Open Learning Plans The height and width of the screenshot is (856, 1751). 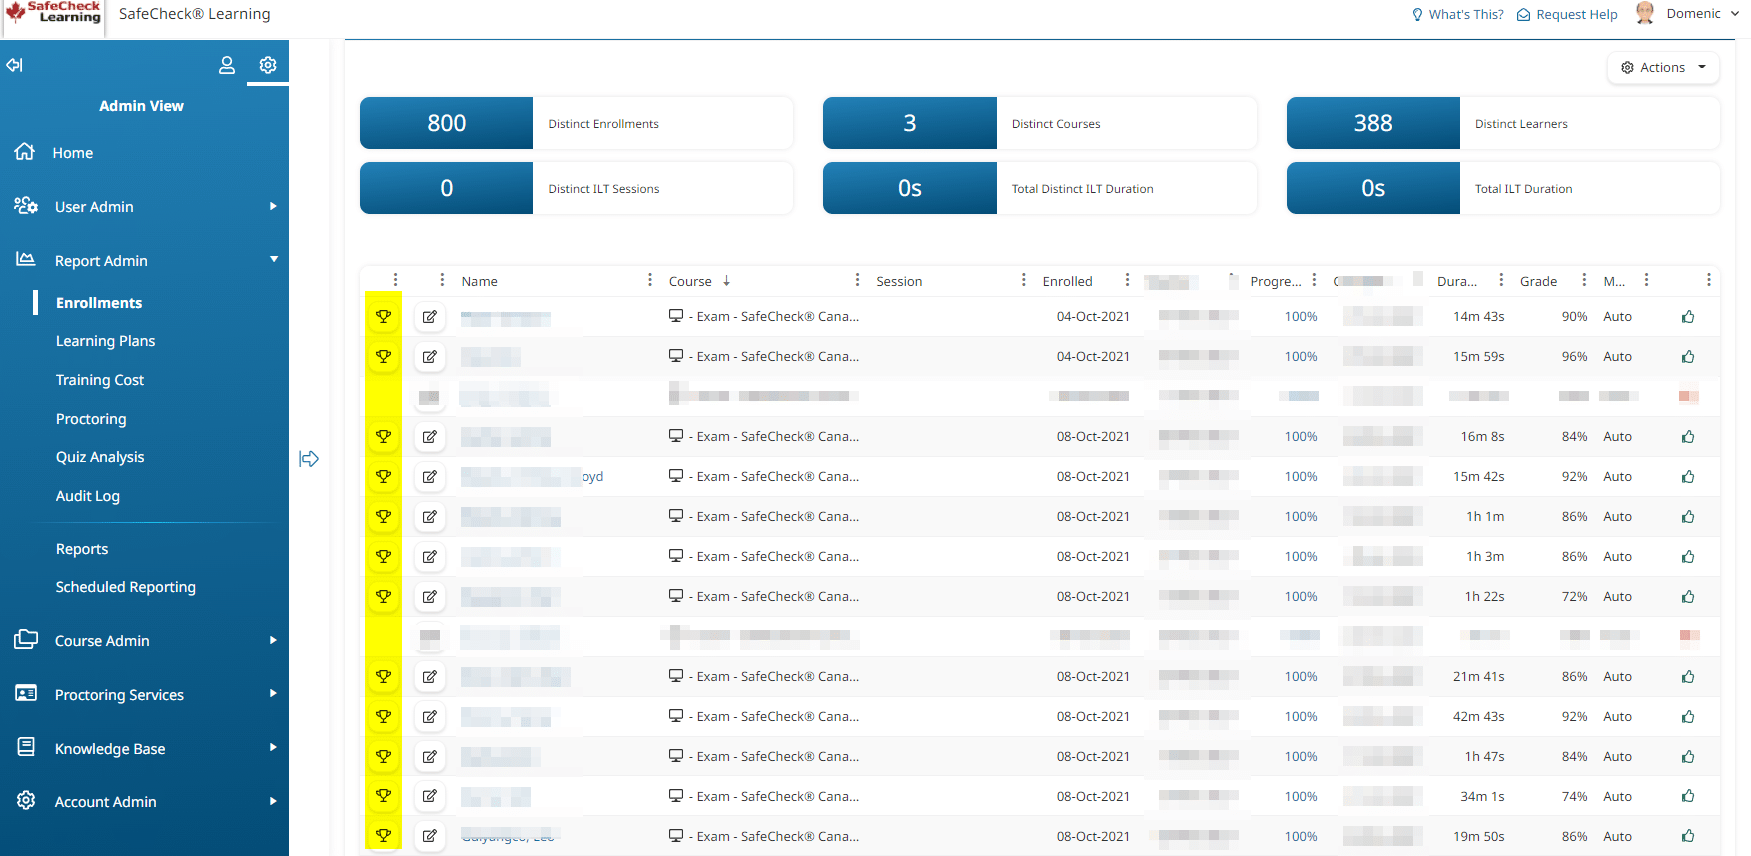[105, 341]
